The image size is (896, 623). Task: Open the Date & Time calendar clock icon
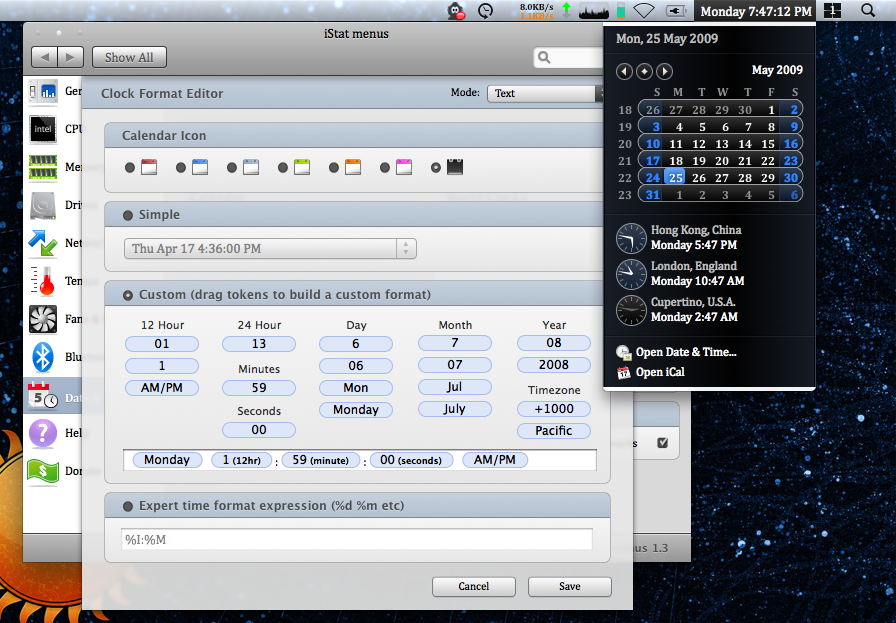click(43, 395)
